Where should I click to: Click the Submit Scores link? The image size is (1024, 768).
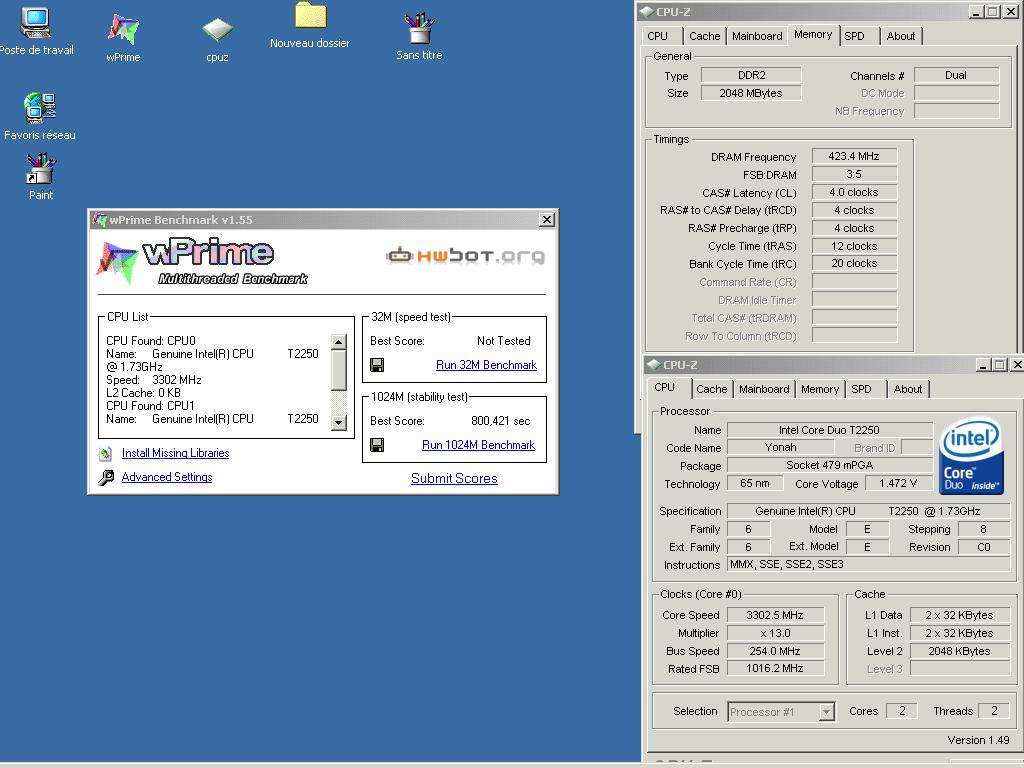[455, 478]
